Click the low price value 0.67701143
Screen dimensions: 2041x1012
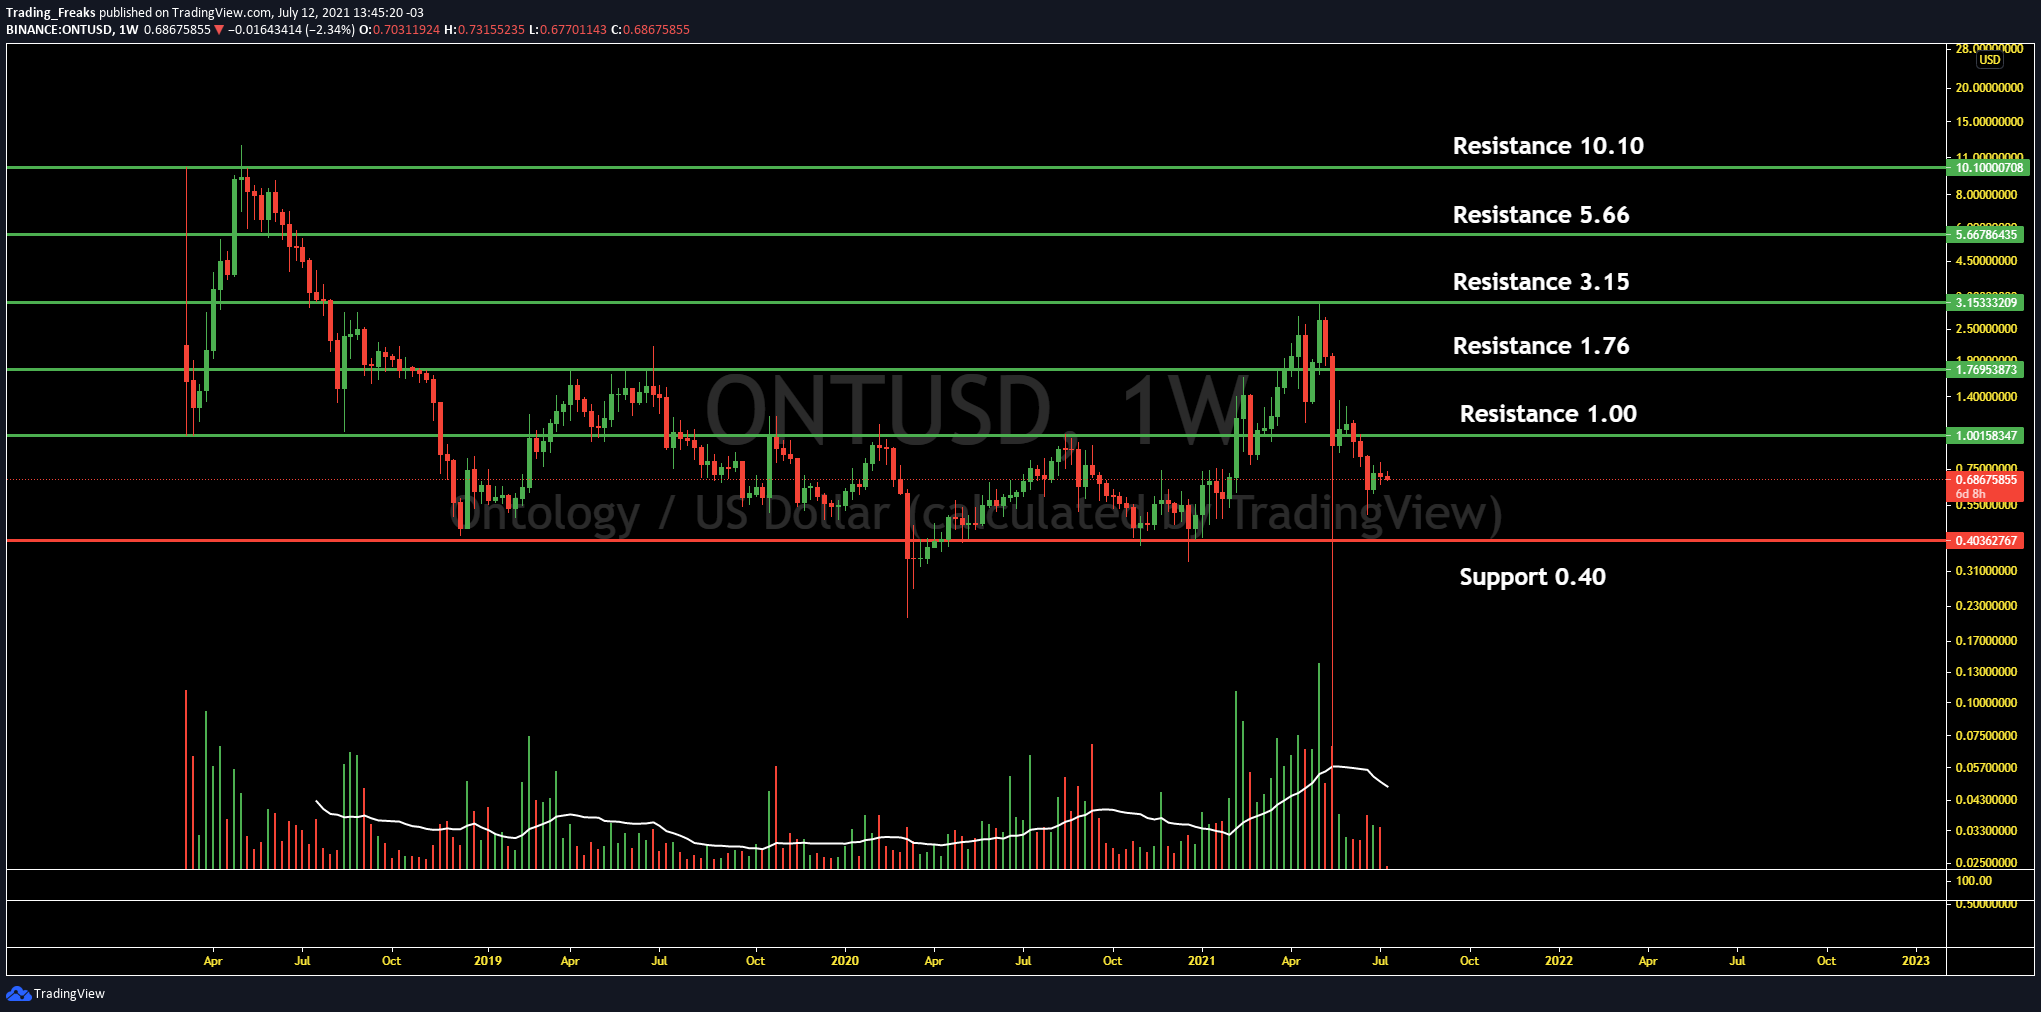click(x=573, y=30)
